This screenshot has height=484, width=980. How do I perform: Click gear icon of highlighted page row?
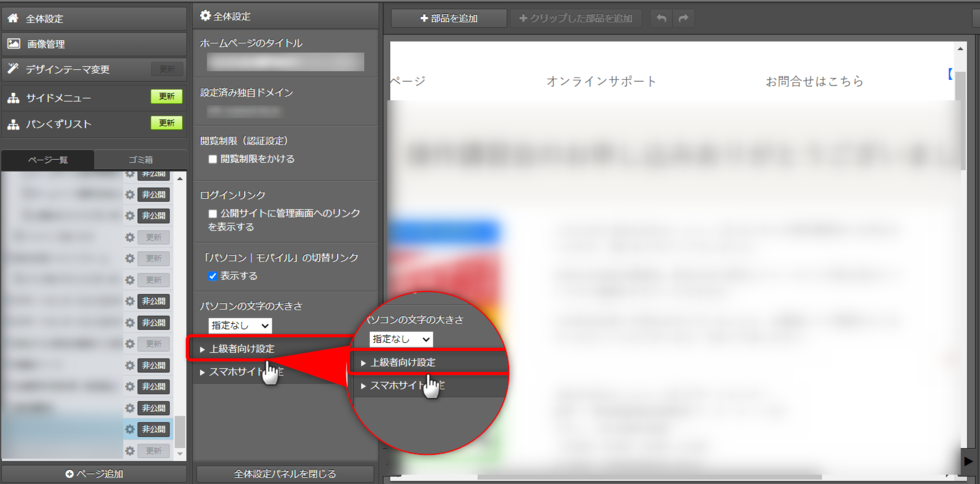(x=129, y=429)
